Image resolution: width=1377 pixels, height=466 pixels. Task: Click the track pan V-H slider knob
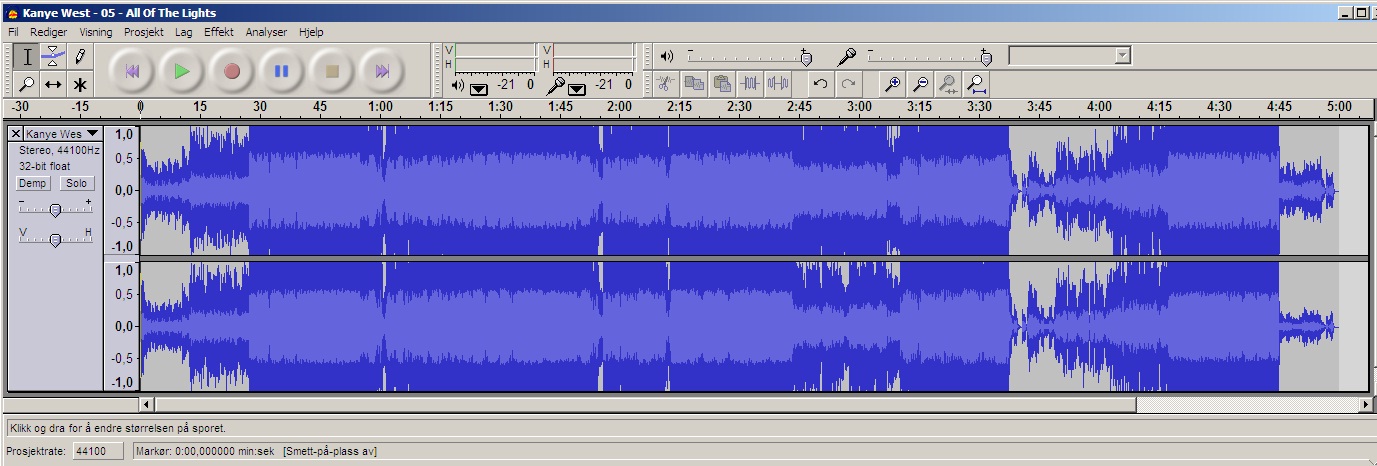pos(56,239)
